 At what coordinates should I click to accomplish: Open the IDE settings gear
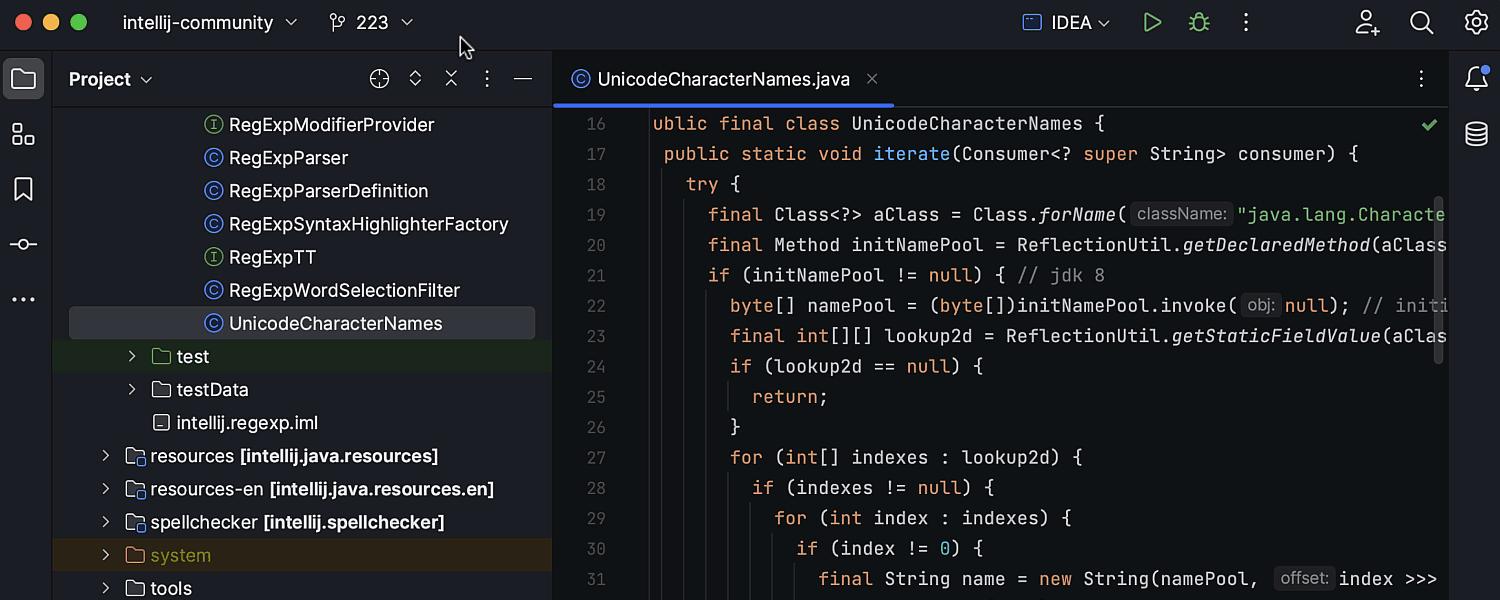tap(1477, 22)
